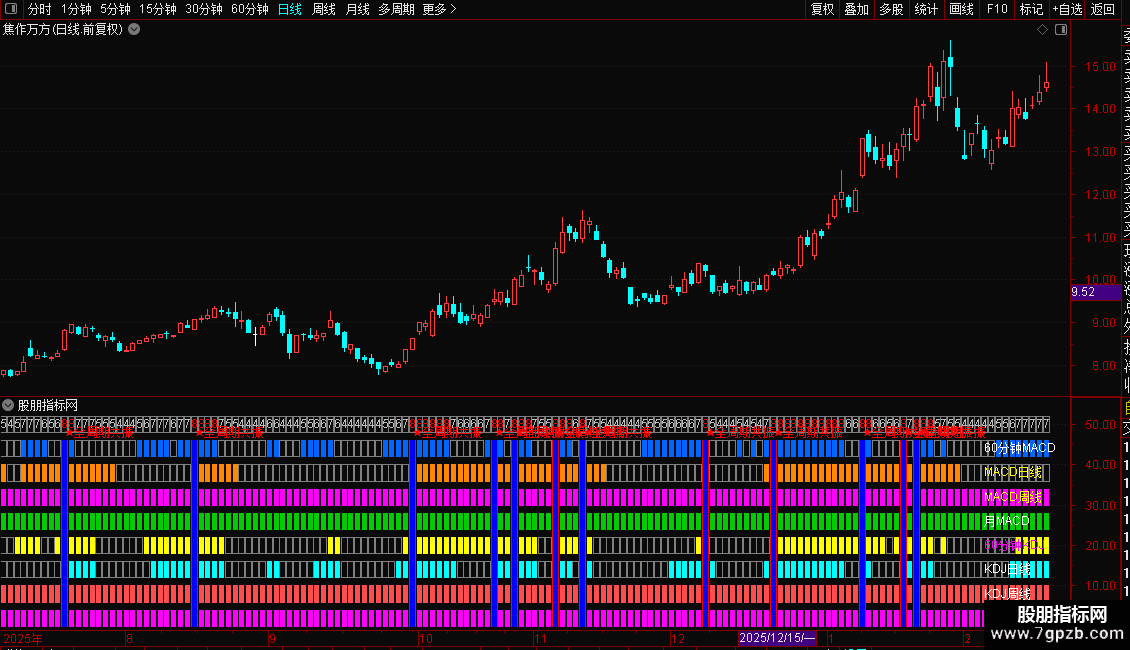
Task: Select the 2025/12/15 date marker on timeline
Action: tap(777, 638)
